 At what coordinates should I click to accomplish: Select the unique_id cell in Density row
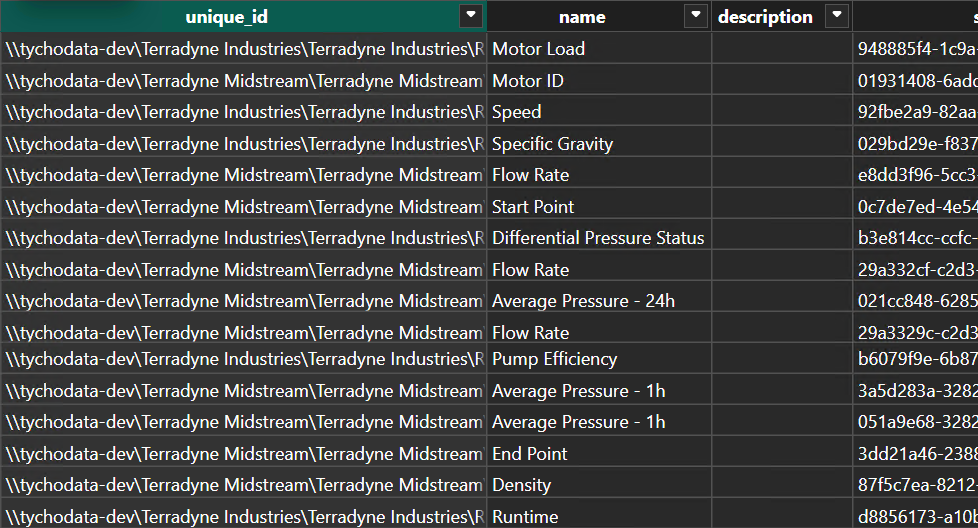point(243,484)
